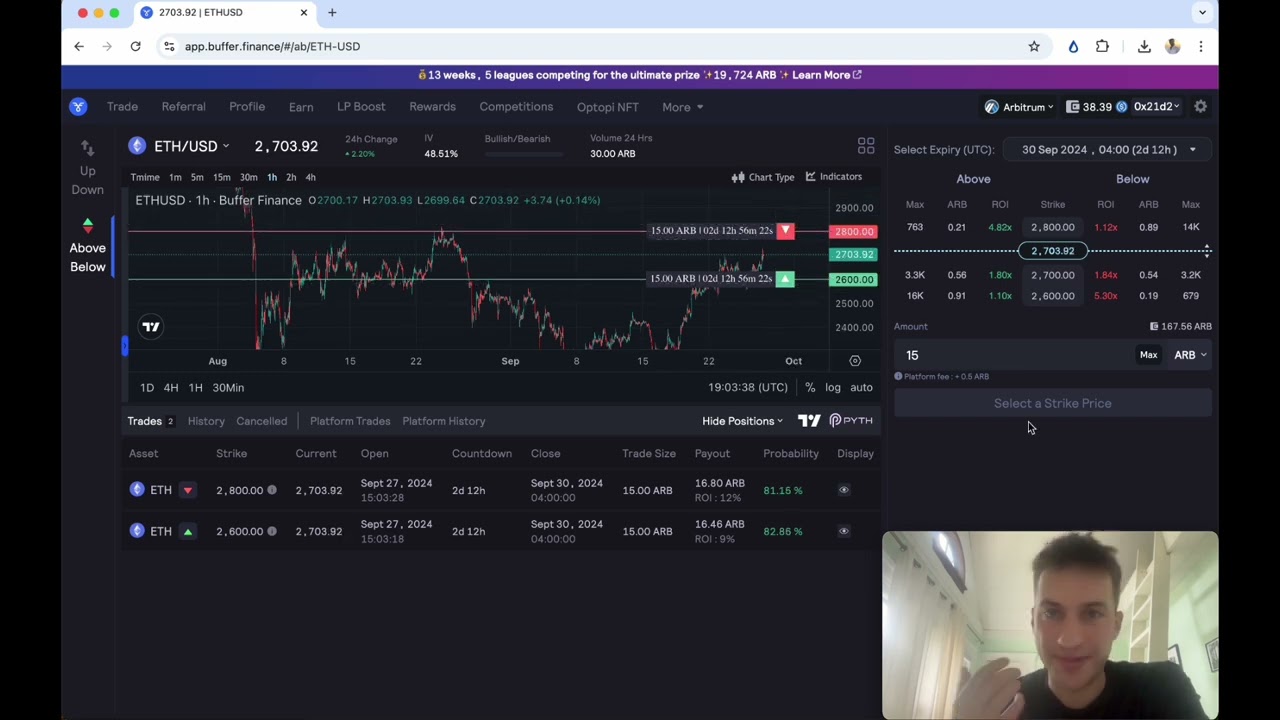Toggle auto scale on chart
Image resolution: width=1280 pixels, height=720 pixels.
tap(861, 388)
